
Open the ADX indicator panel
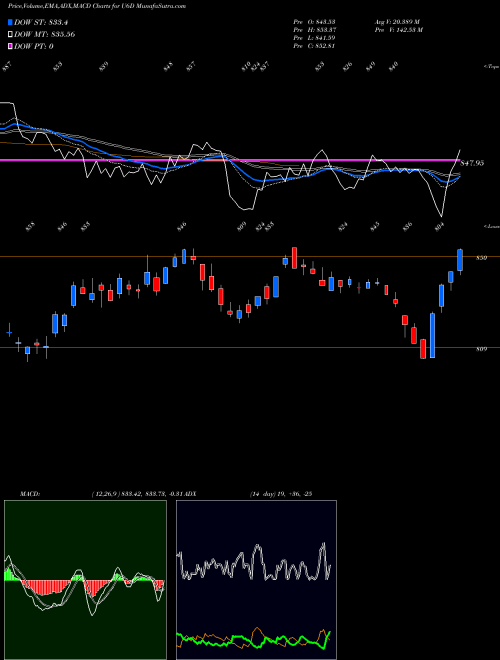(x=256, y=580)
